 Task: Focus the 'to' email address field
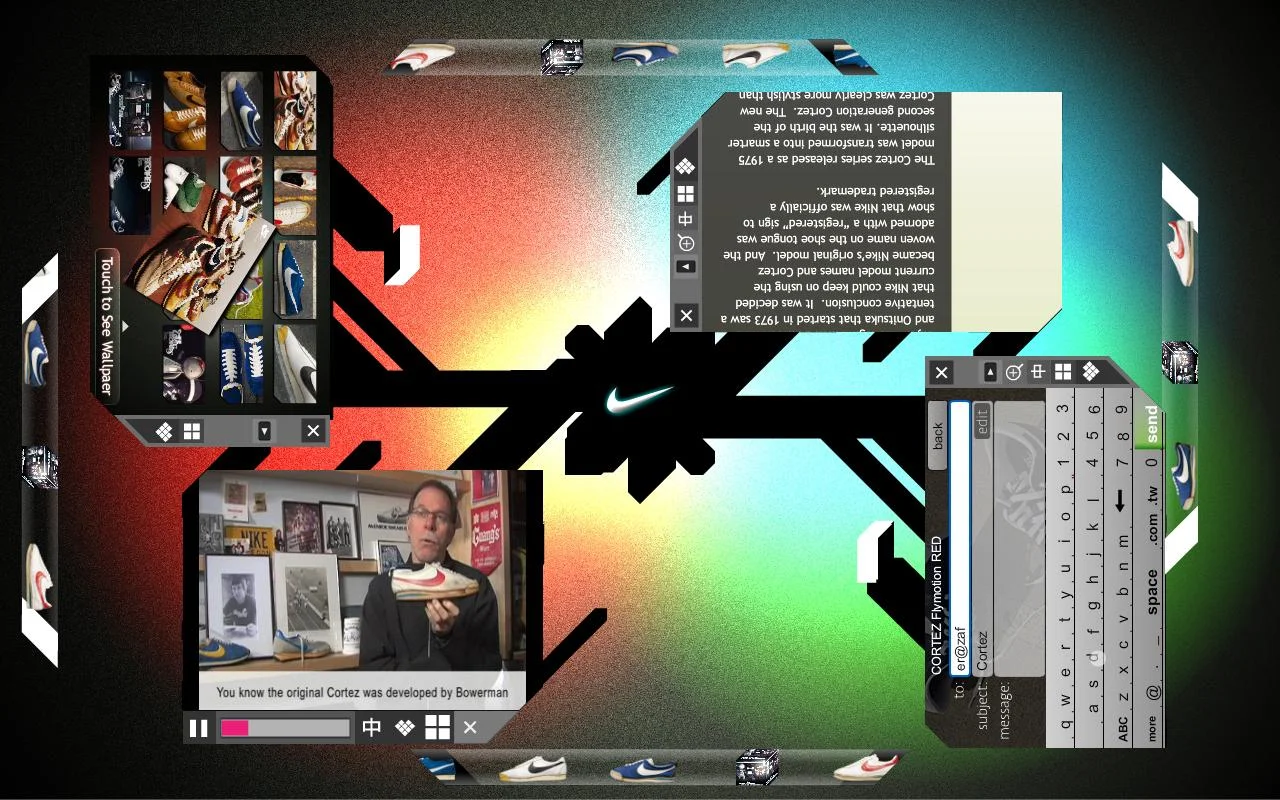point(959,537)
